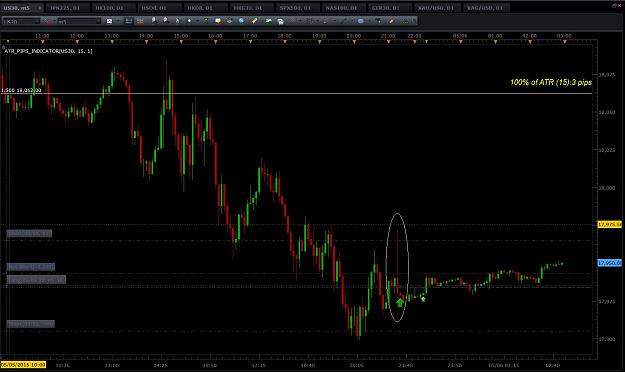
Task: Close the US30, m5 tab with its x
Action: coord(39,8)
